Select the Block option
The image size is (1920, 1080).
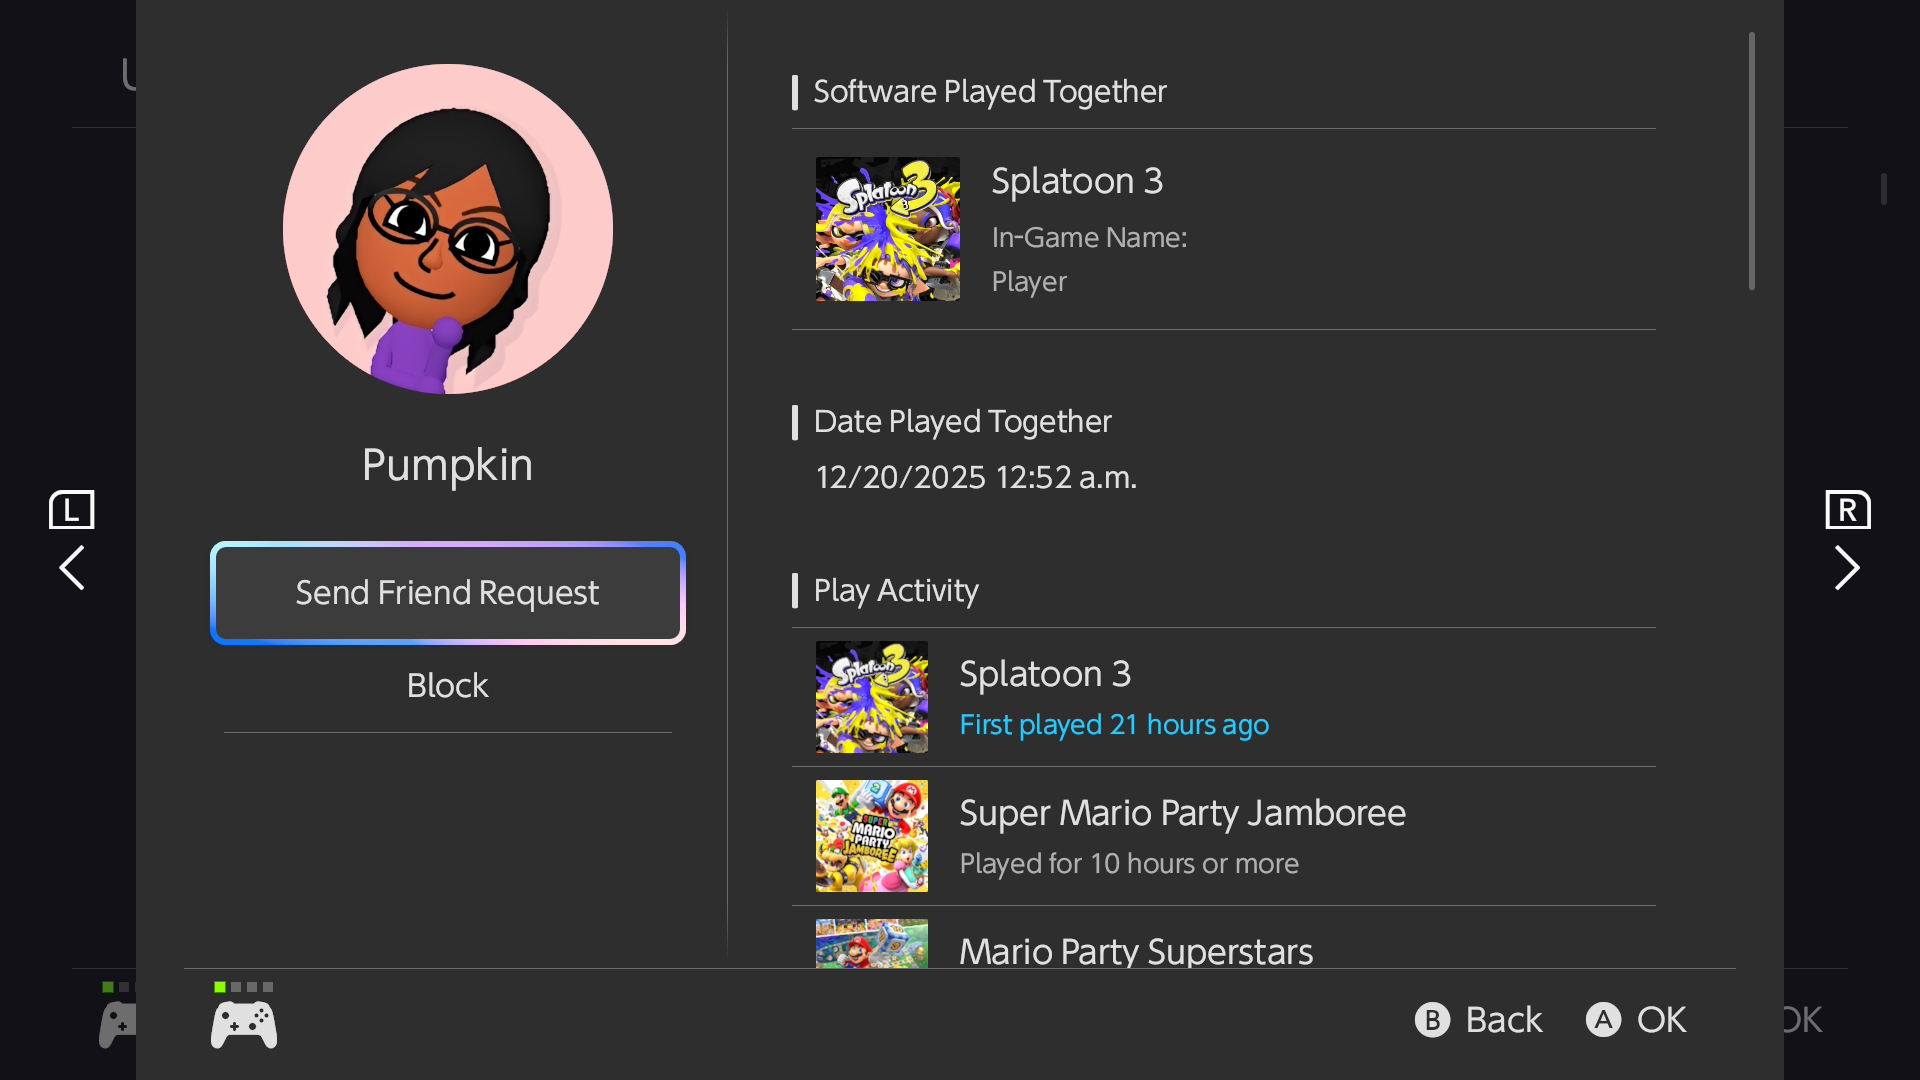(447, 686)
